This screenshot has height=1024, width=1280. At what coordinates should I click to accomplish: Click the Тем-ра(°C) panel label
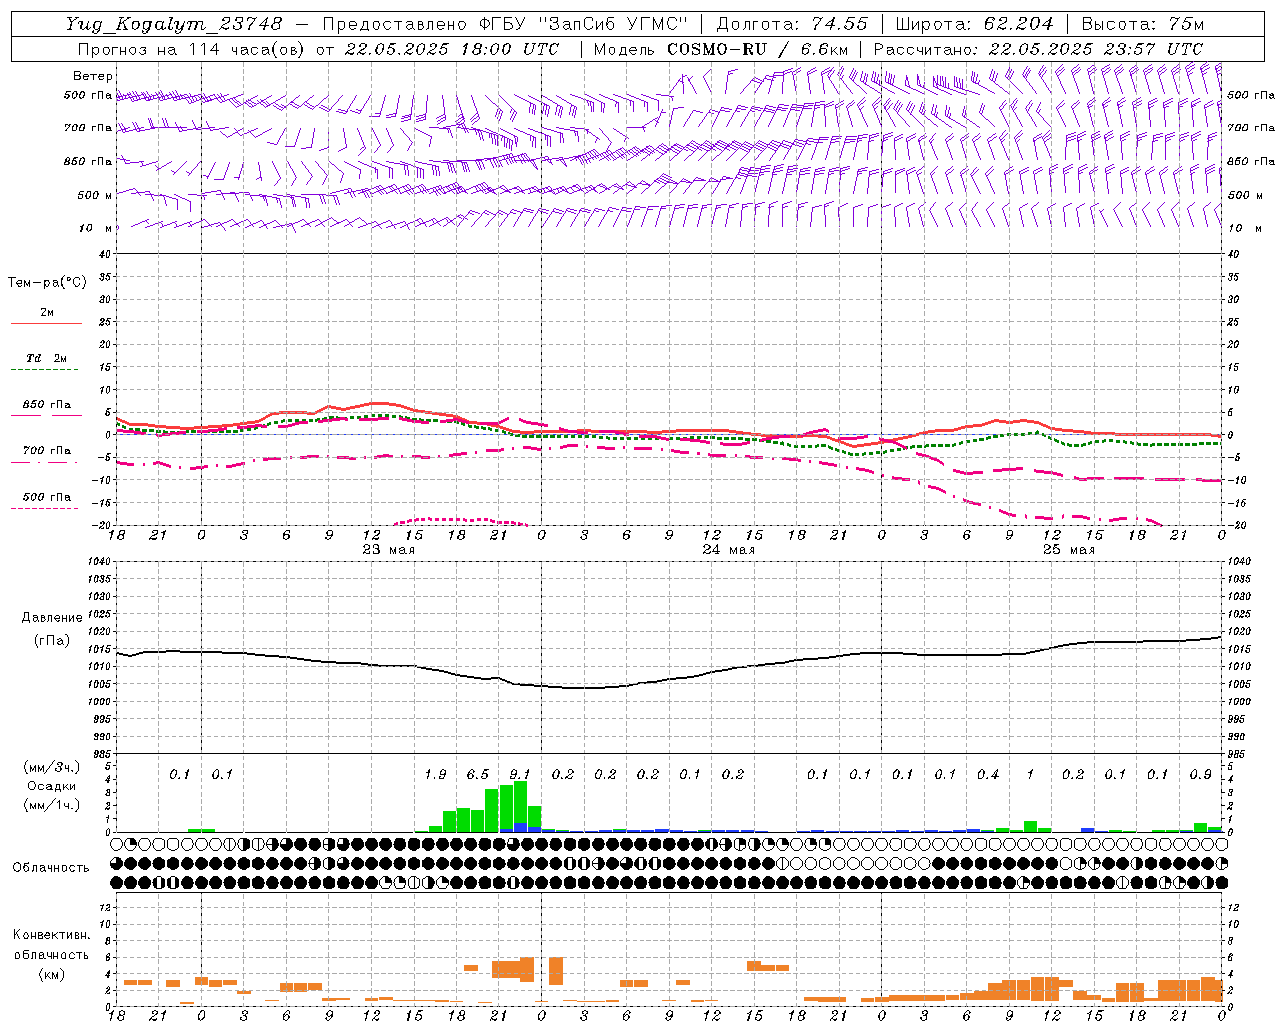click(47, 283)
